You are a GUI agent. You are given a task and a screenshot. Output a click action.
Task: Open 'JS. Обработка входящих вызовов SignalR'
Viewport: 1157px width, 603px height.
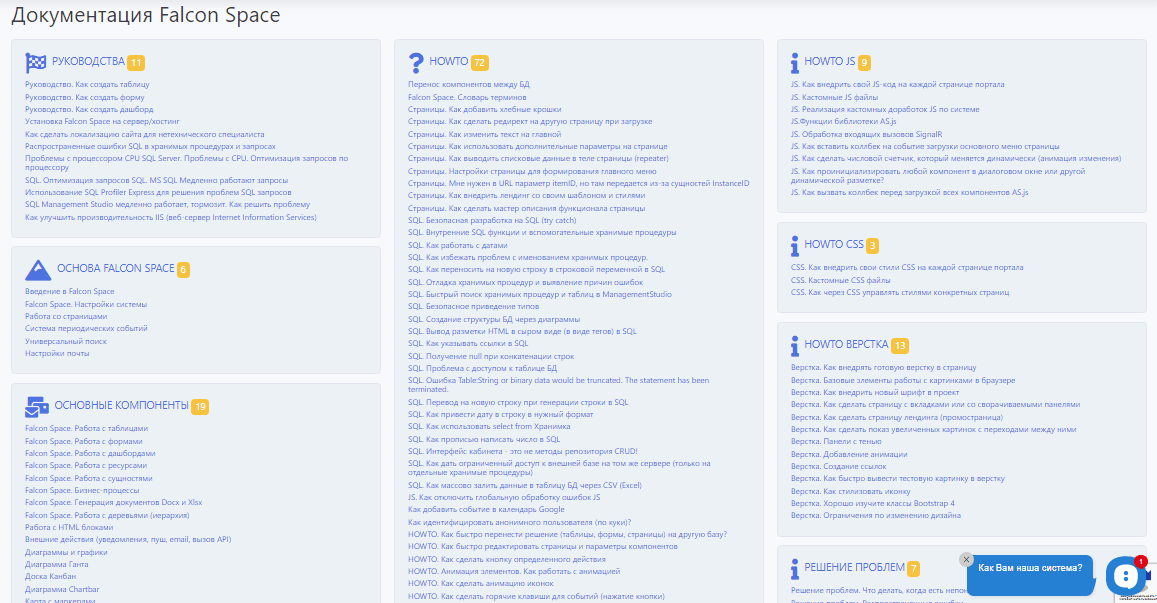[866, 134]
